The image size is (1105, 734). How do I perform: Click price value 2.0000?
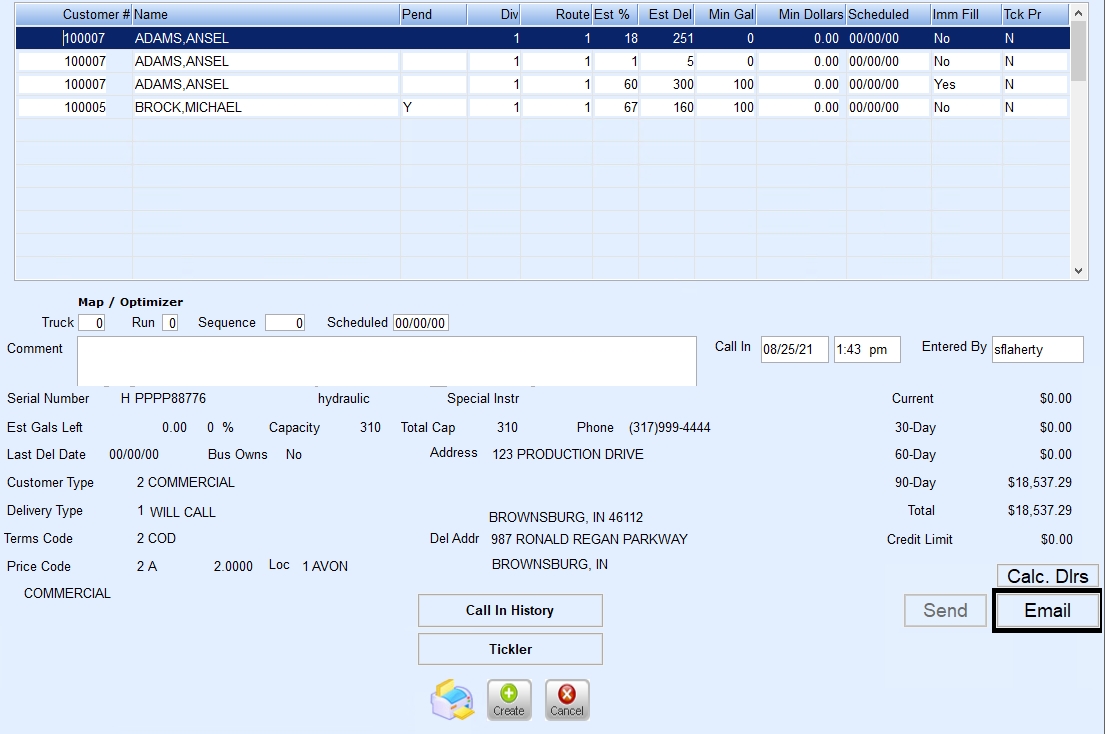233,566
